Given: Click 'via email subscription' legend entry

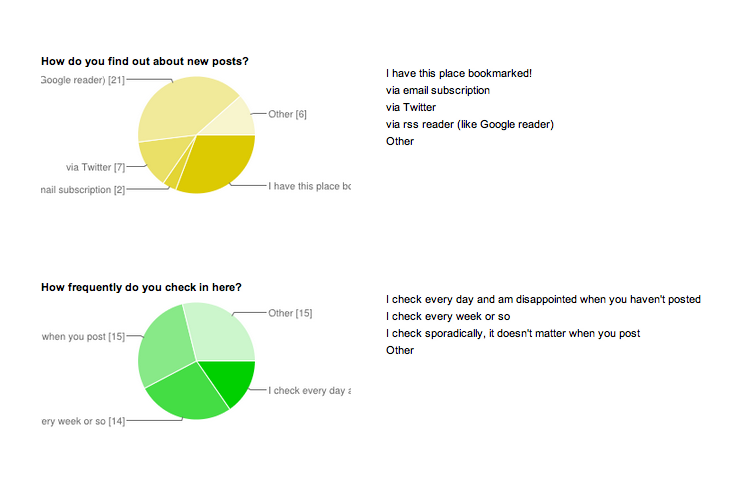Looking at the screenshot, I should (438, 90).
